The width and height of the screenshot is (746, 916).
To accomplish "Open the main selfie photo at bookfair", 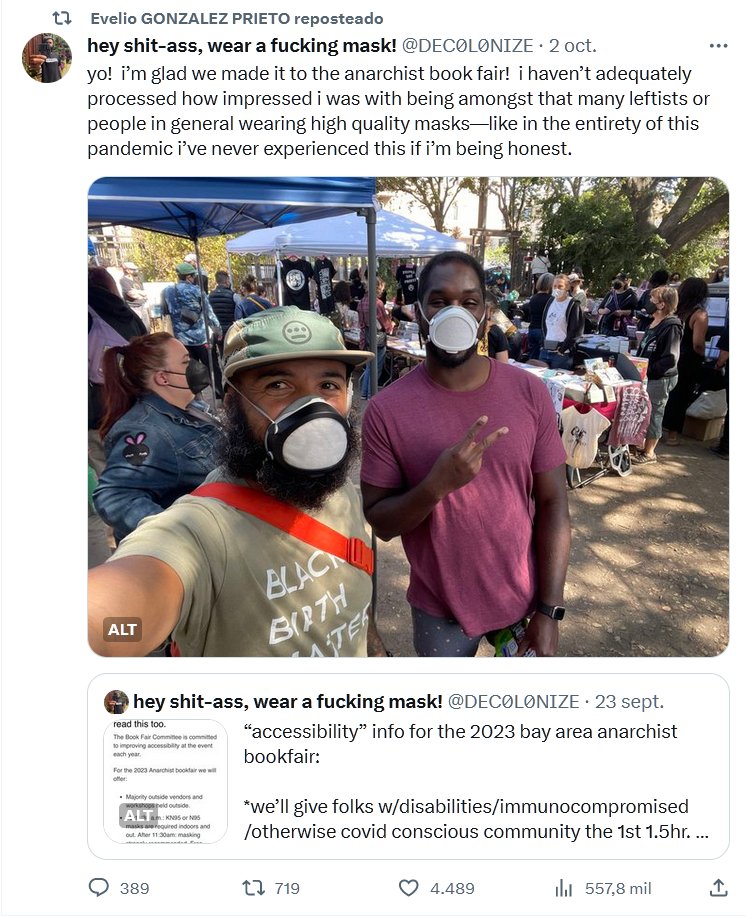I will coord(408,417).
